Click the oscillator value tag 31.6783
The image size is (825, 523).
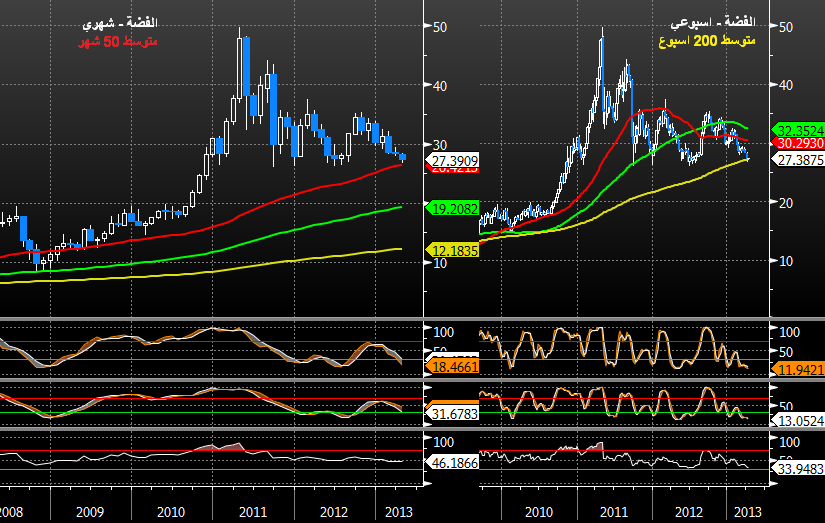pos(452,414)
